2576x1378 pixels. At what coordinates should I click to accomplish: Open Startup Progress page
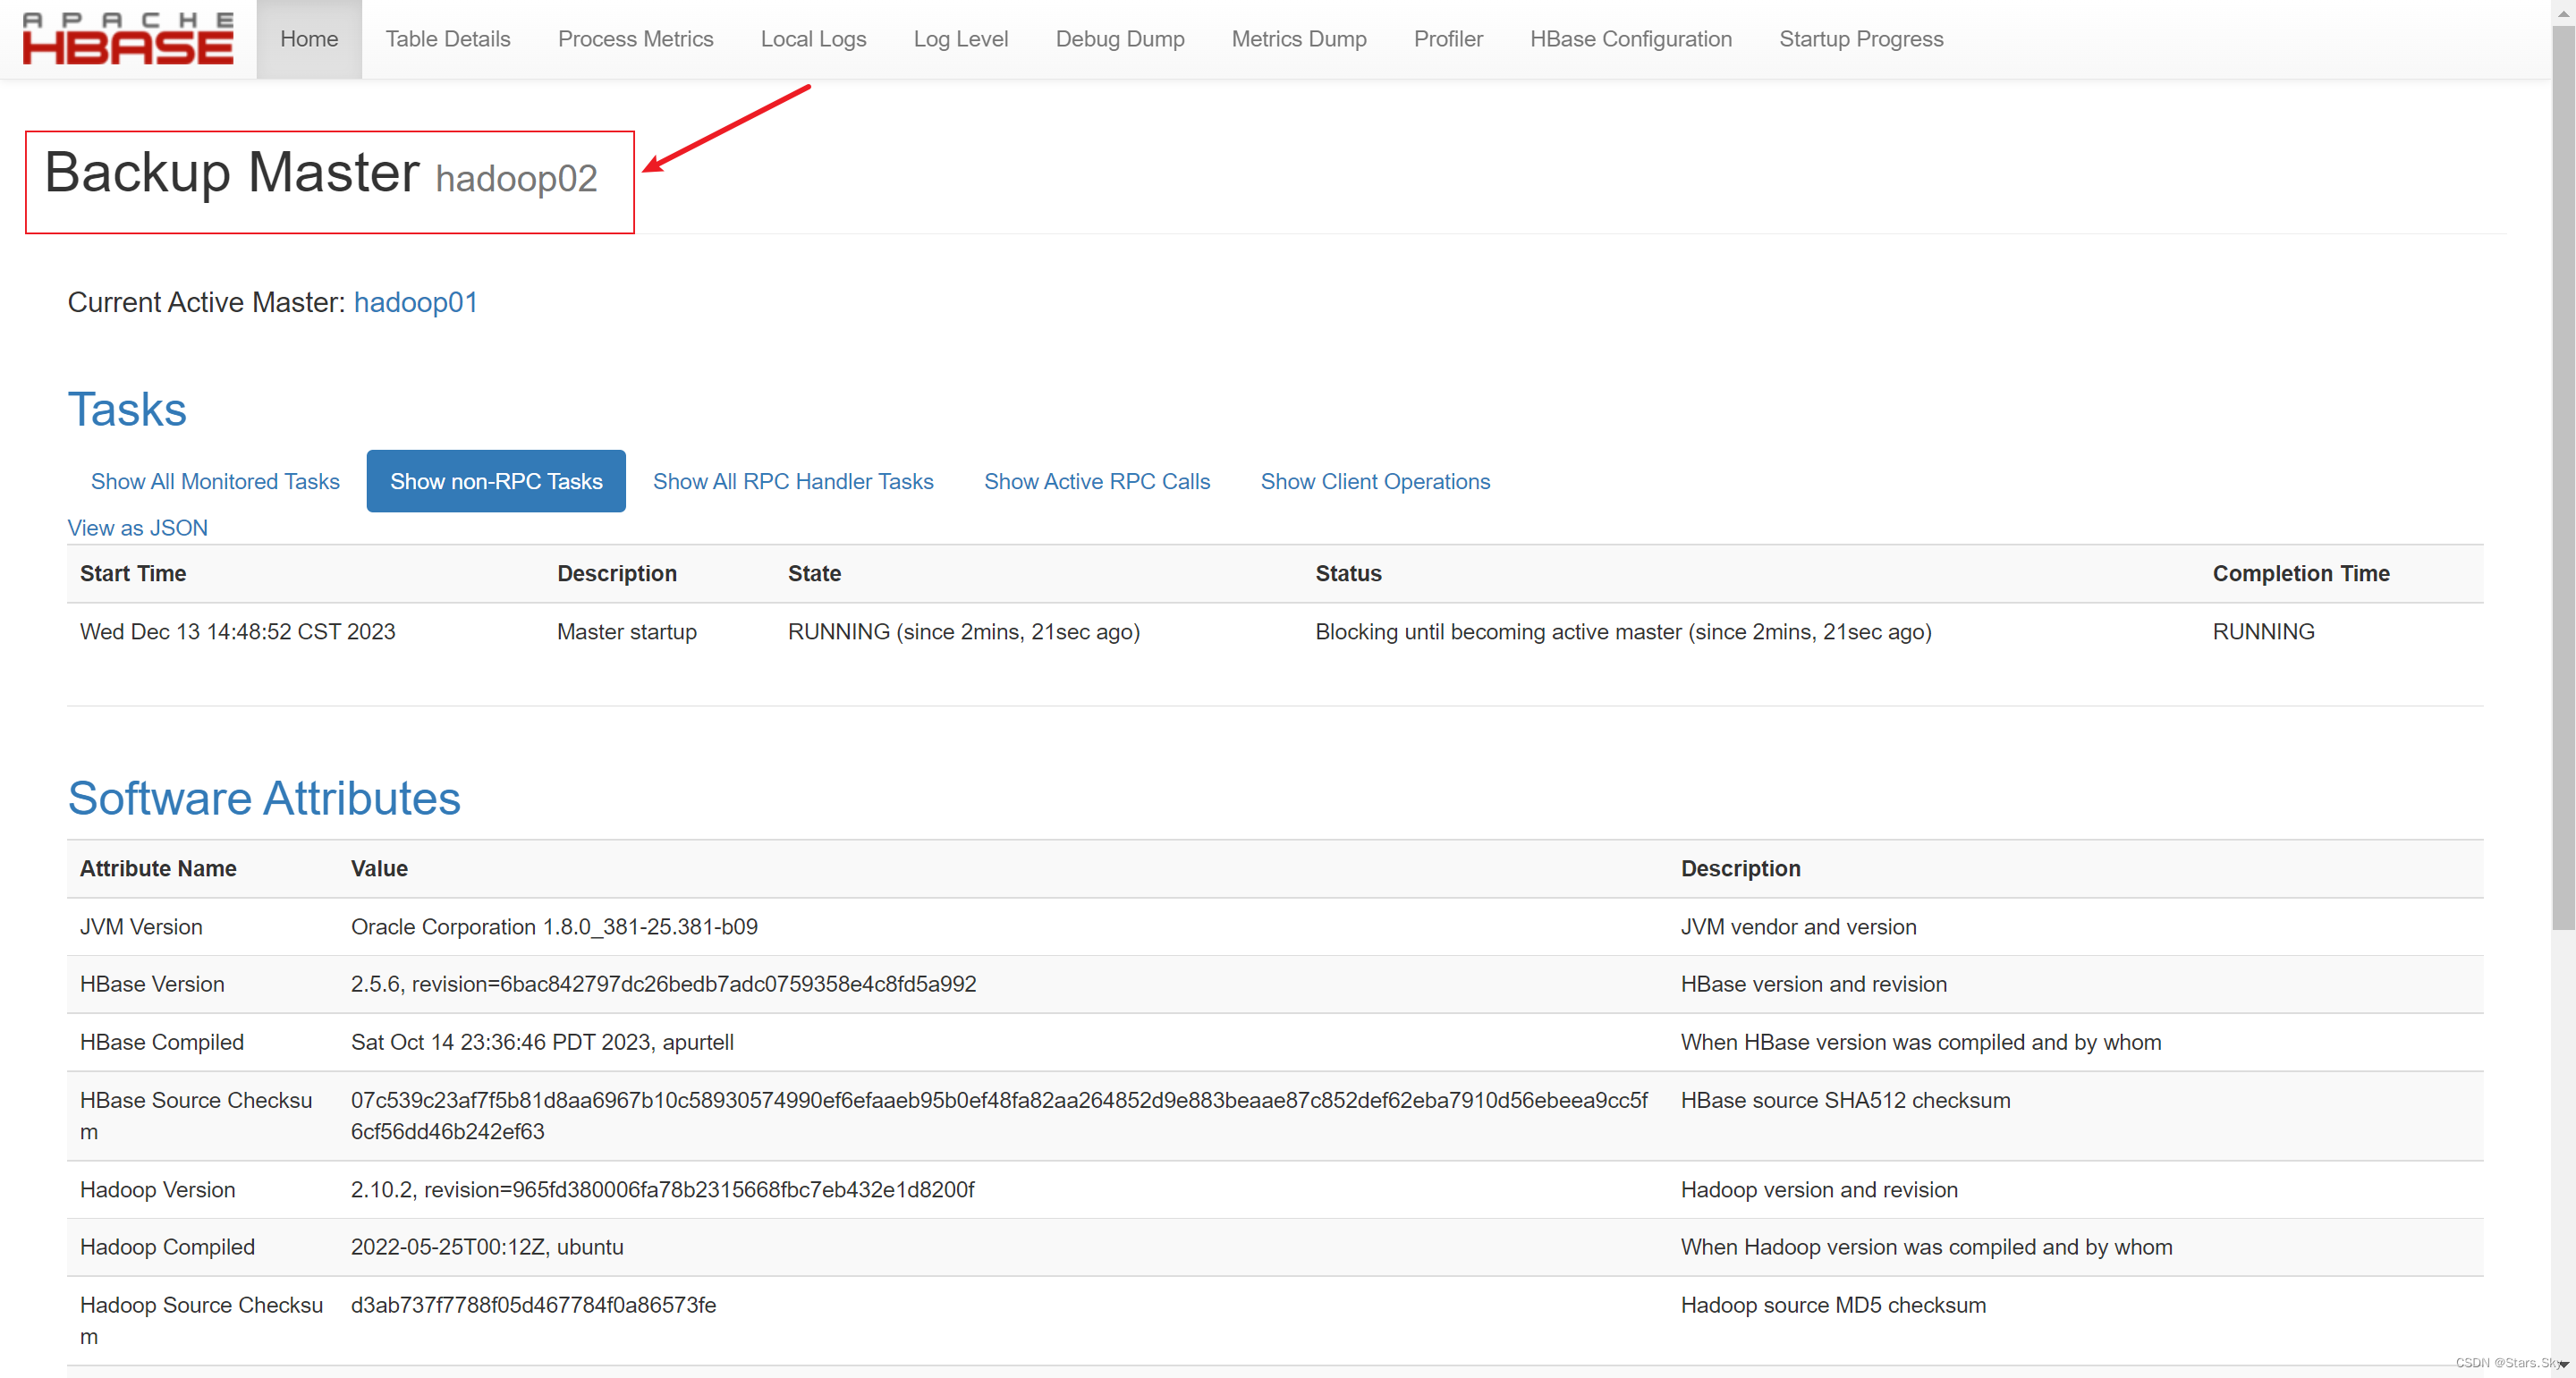(x=1860, y=39)
